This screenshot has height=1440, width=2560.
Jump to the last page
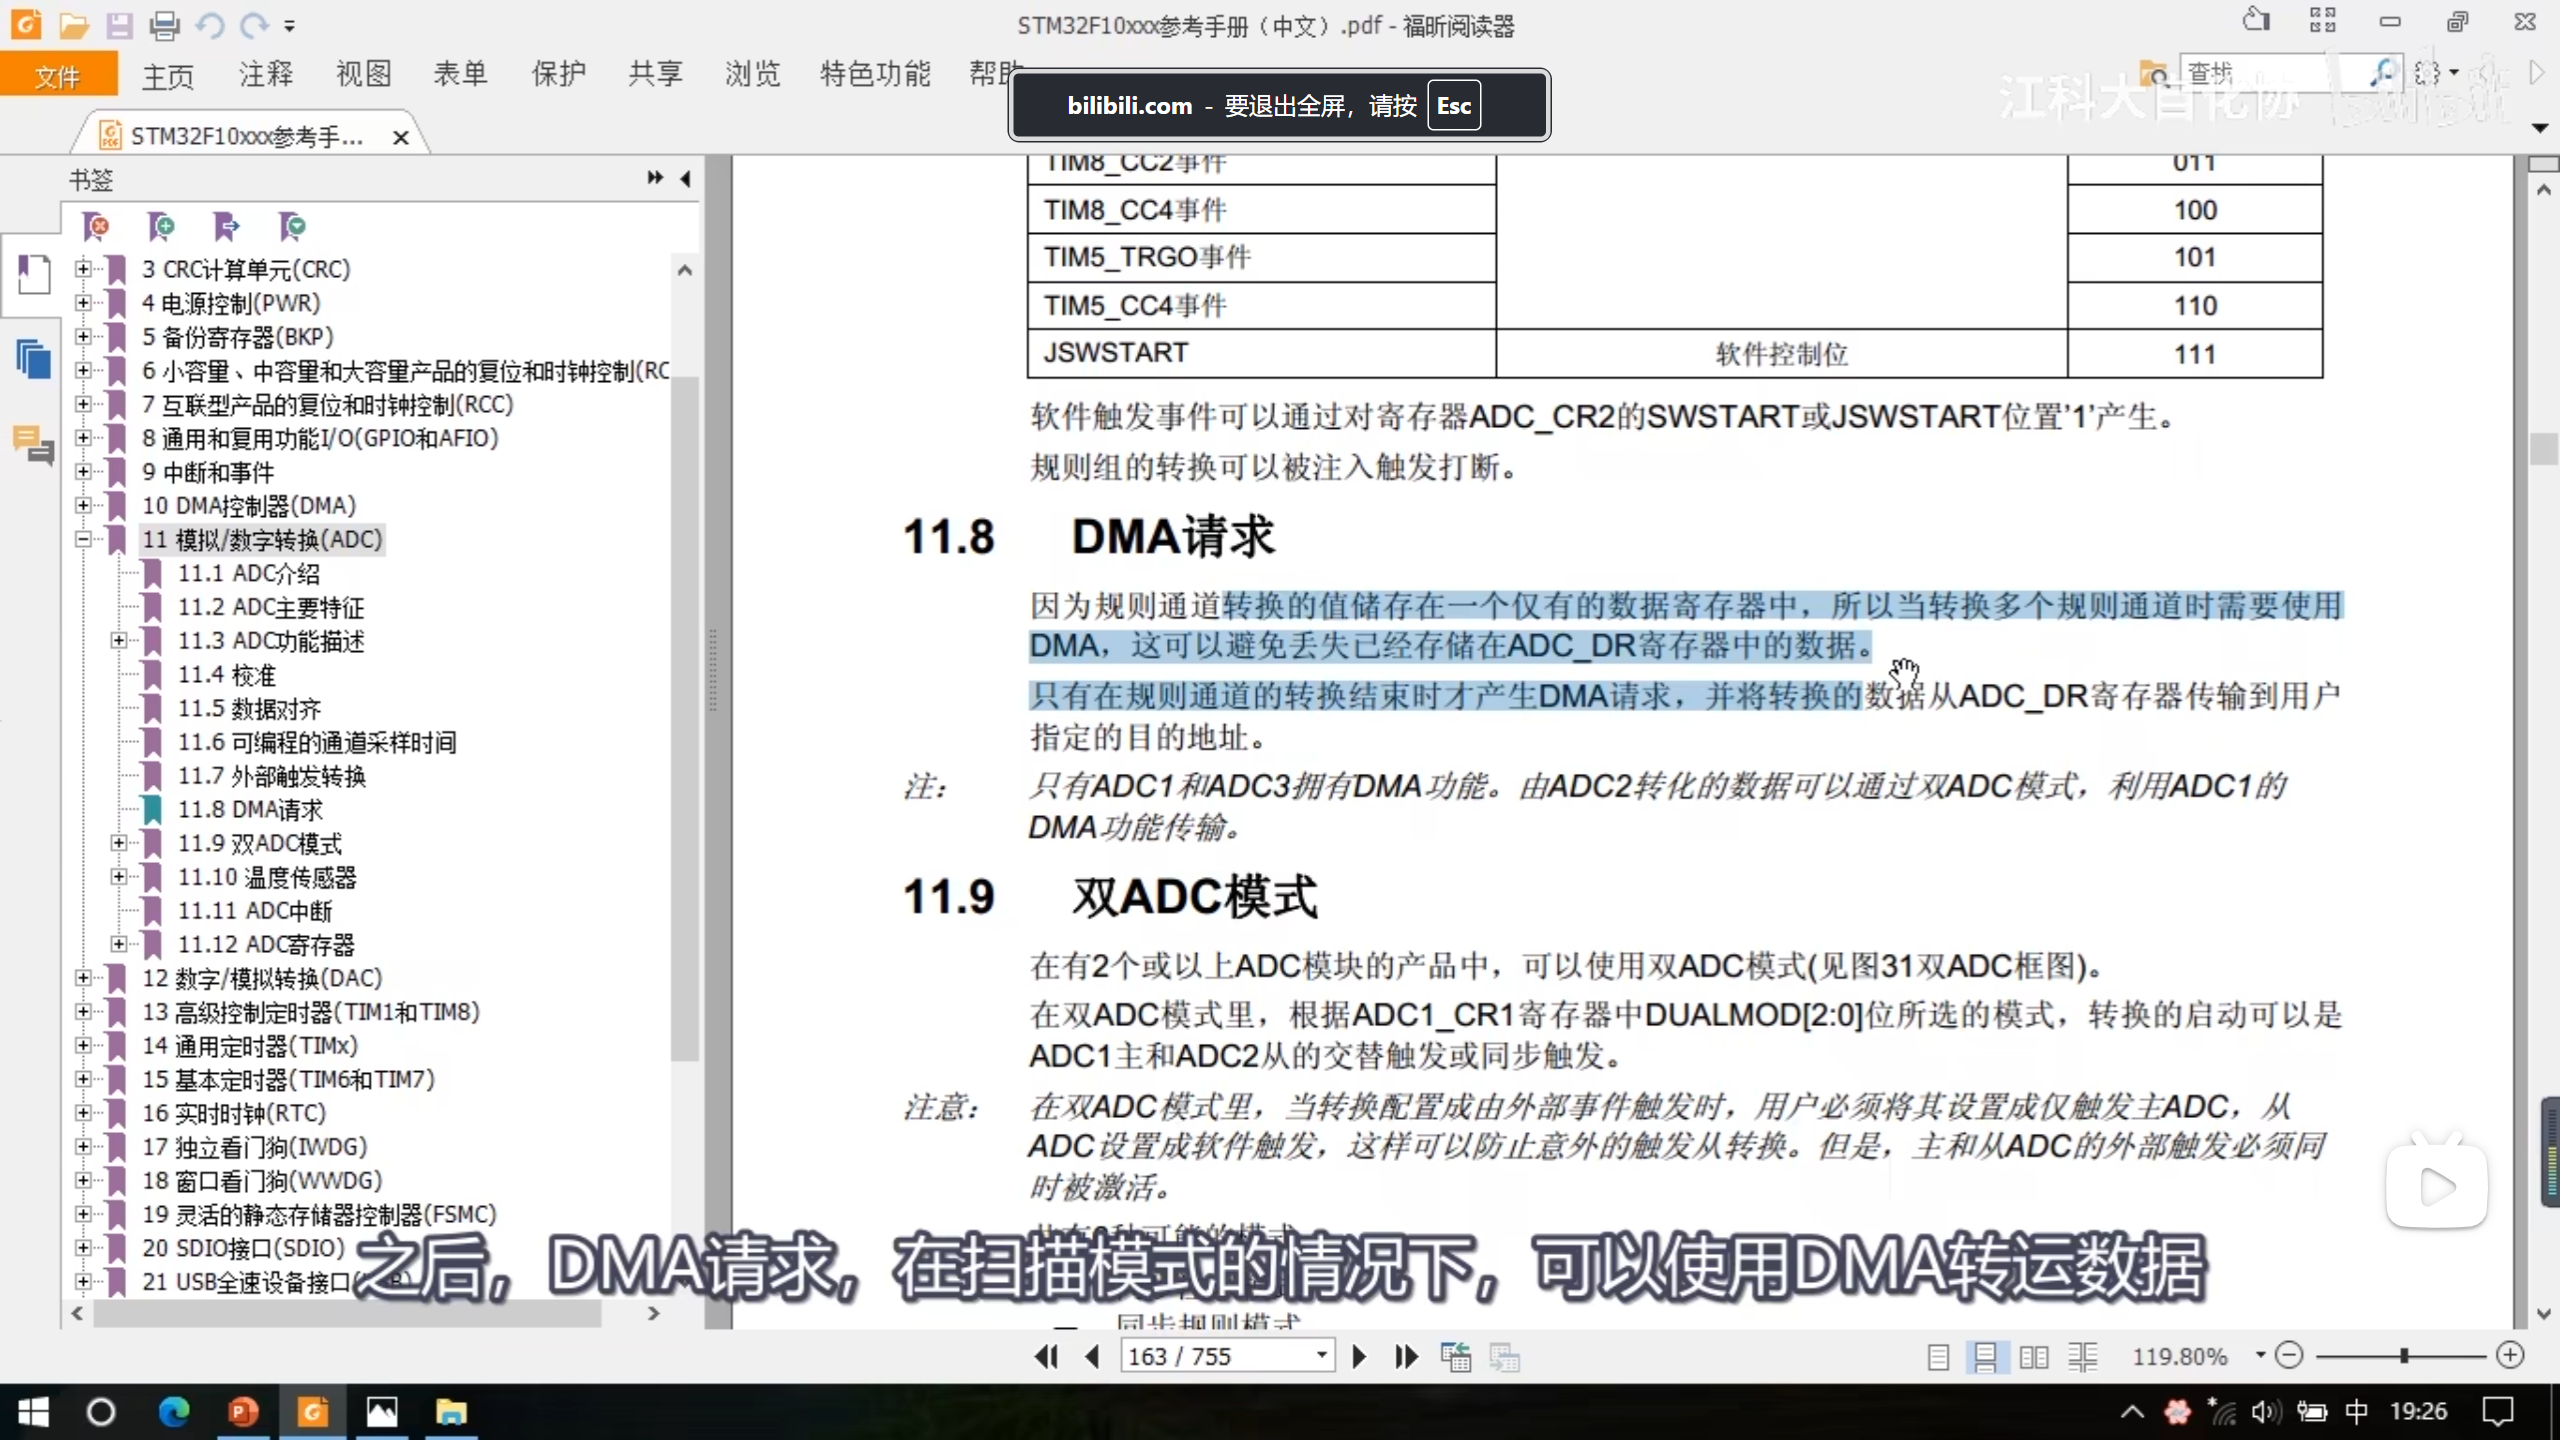click(1406, 1357)
